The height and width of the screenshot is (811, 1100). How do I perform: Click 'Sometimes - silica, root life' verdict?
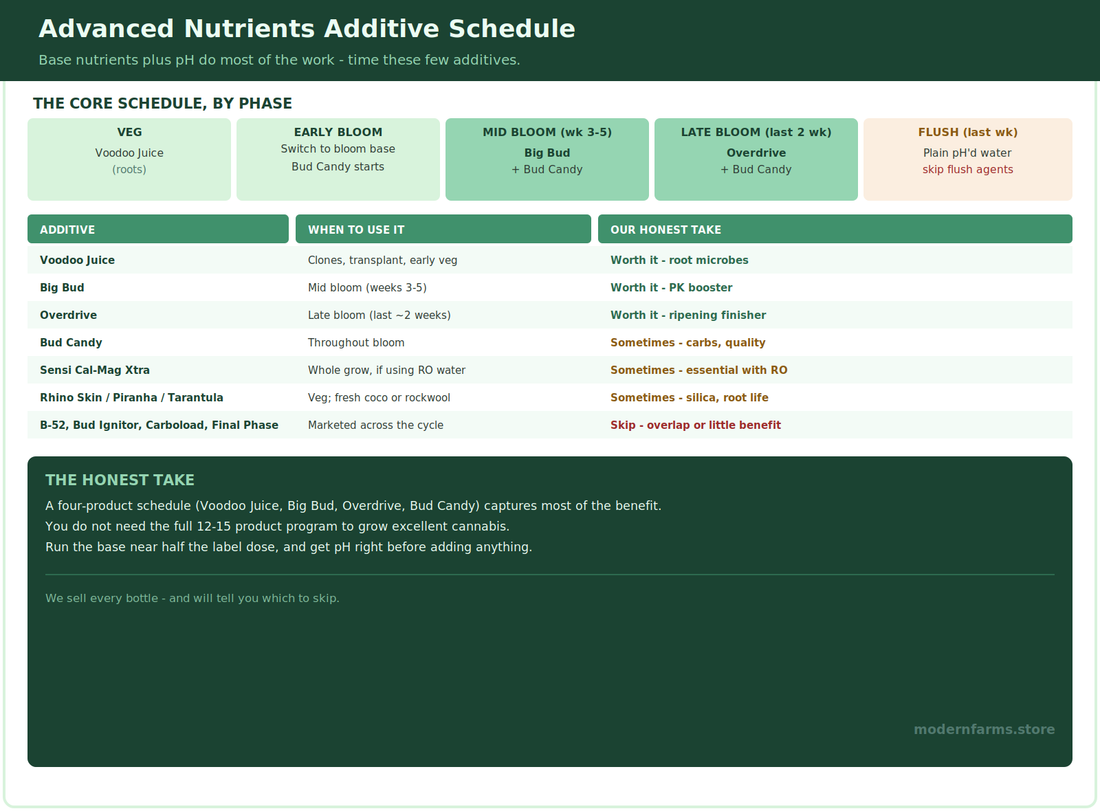click(x=689, y=397)
